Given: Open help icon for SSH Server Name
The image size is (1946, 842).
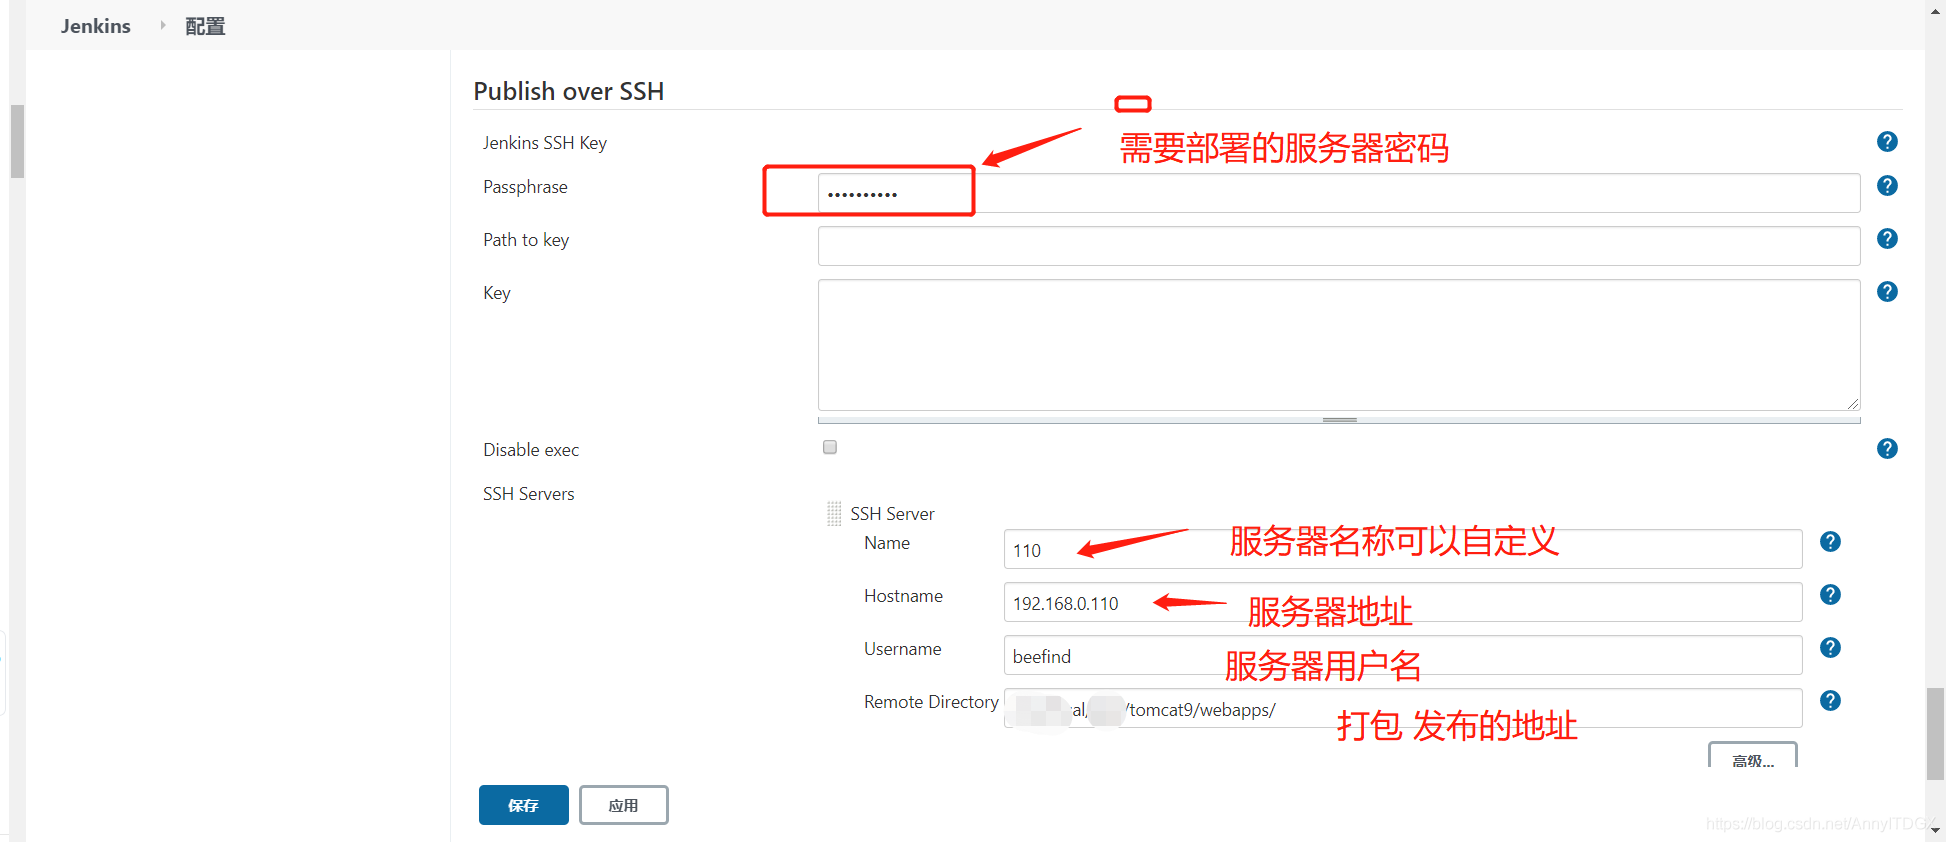Looking at the screenshot, I should pos(1830,542).
